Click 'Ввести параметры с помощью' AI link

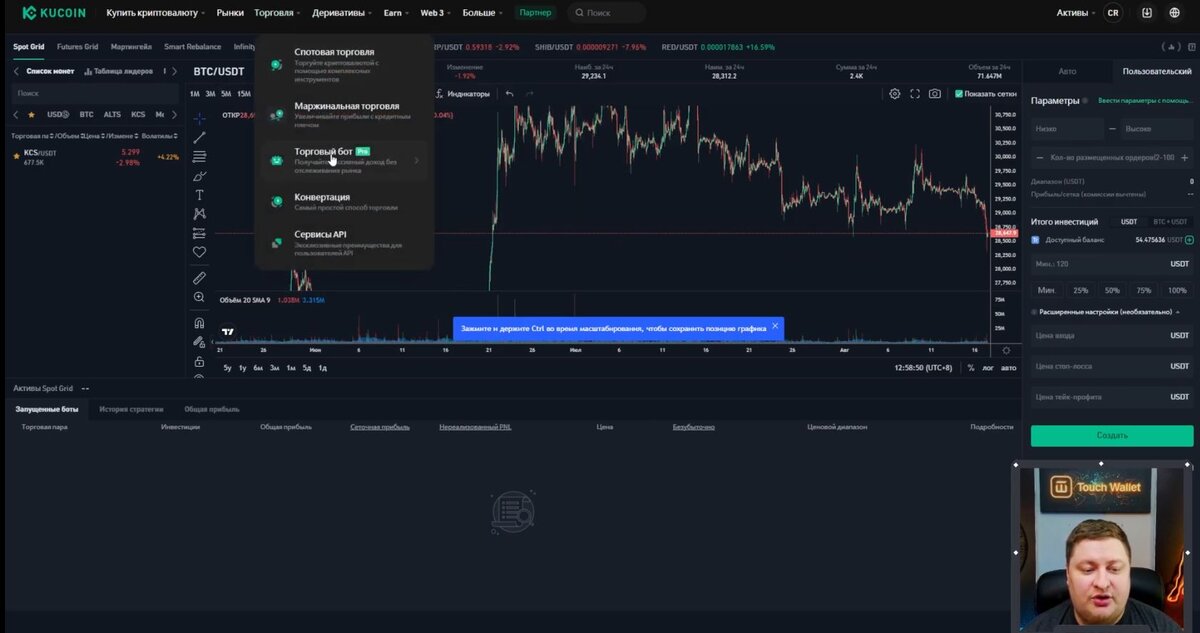(1145, 100)
